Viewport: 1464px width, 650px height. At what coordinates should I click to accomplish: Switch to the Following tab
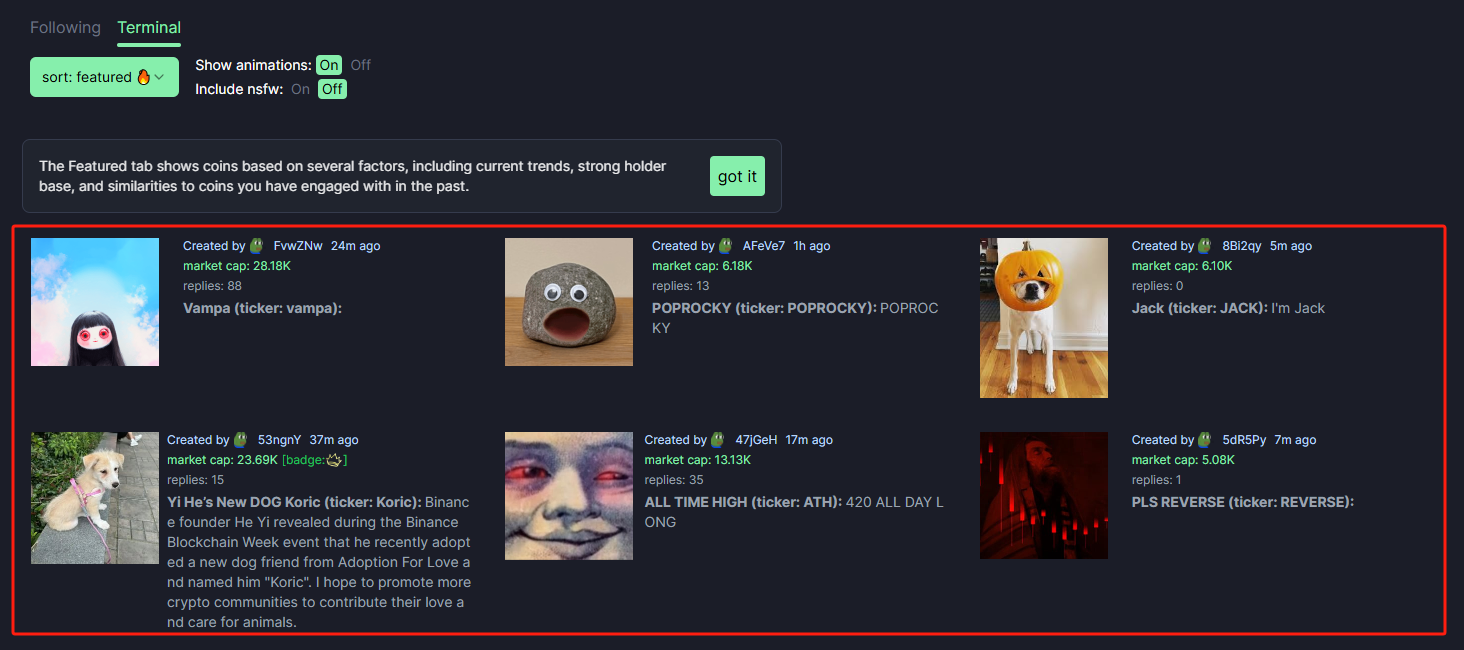[x=65, y=27]
